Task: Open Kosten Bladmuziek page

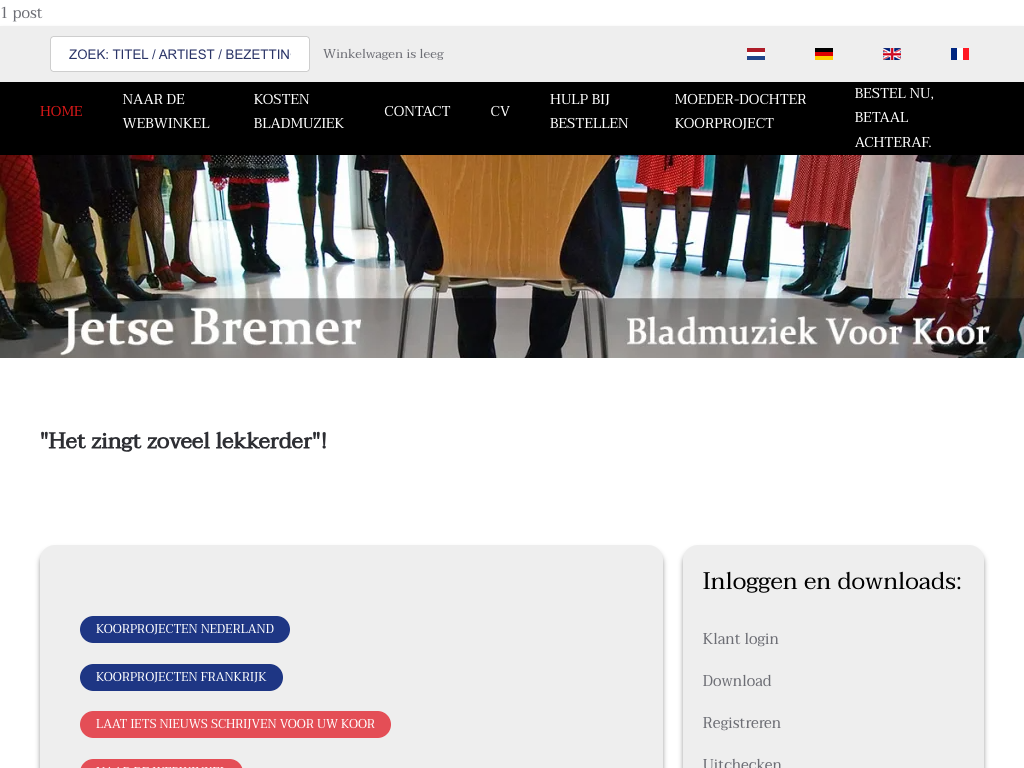Action: pyautogui.click(x=298, y=111)
